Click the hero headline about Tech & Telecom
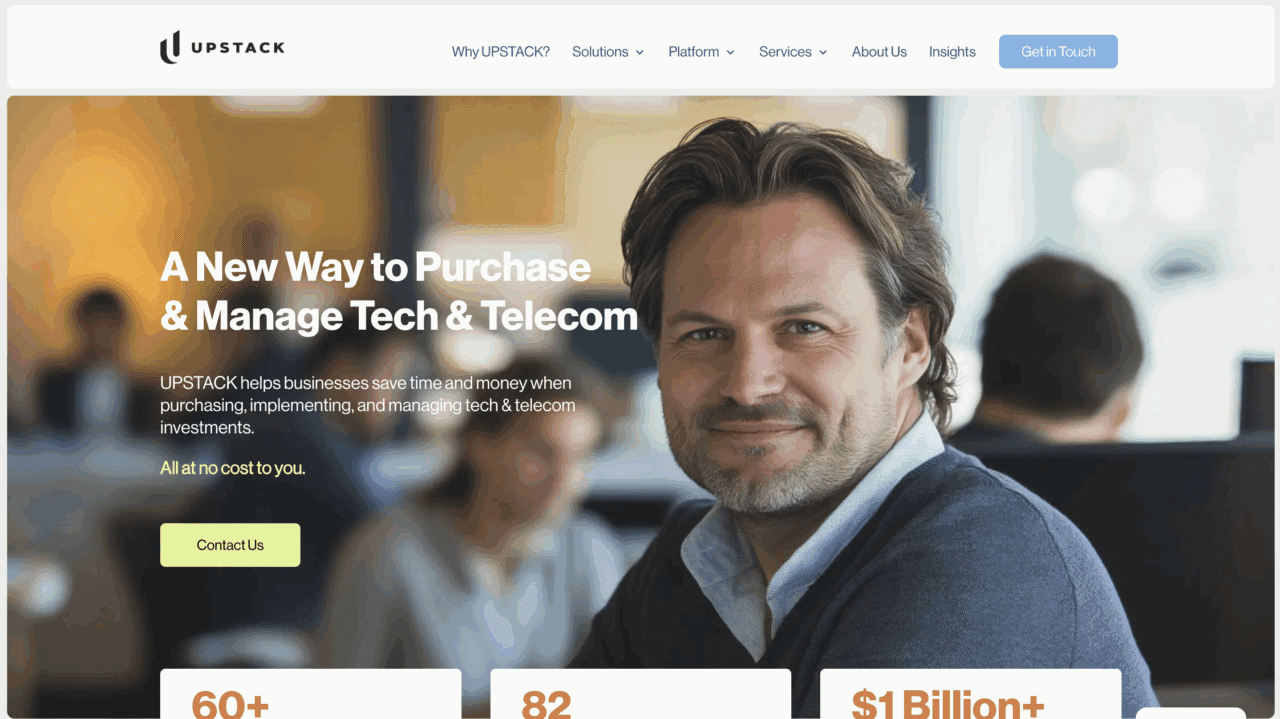The image size is (1280, 719). pyautogui.click(x=399, y=291)
